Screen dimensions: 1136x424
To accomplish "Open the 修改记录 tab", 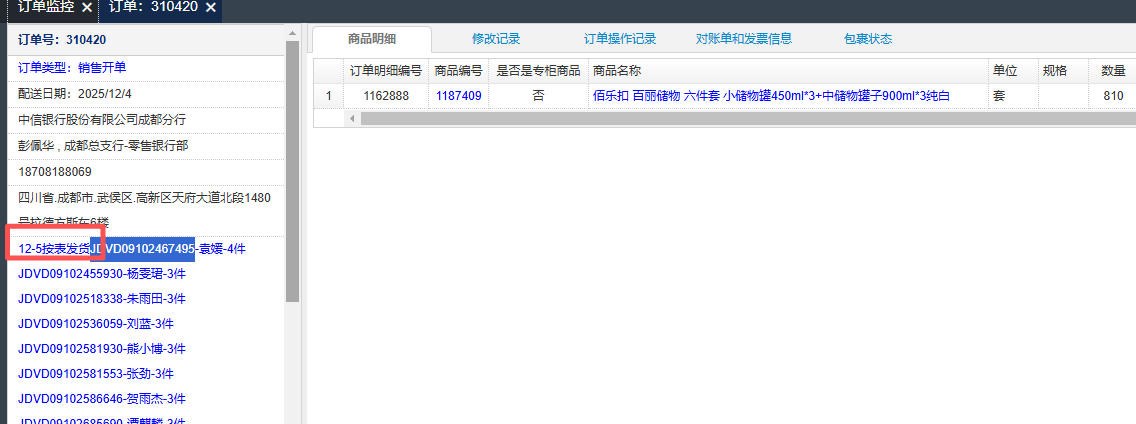I will [x=496, y=39].
